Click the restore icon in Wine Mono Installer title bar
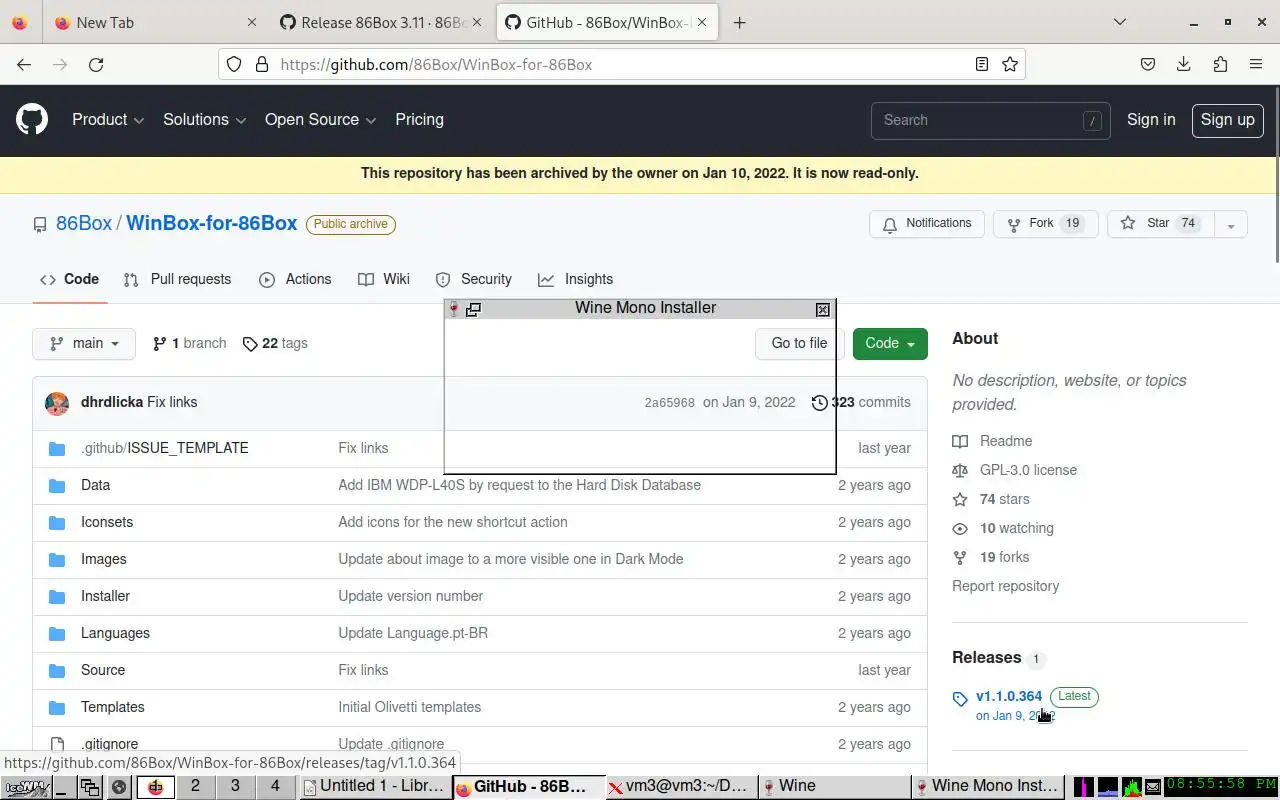Viewport: 1280px width, 800px height. tap(473, 309)
